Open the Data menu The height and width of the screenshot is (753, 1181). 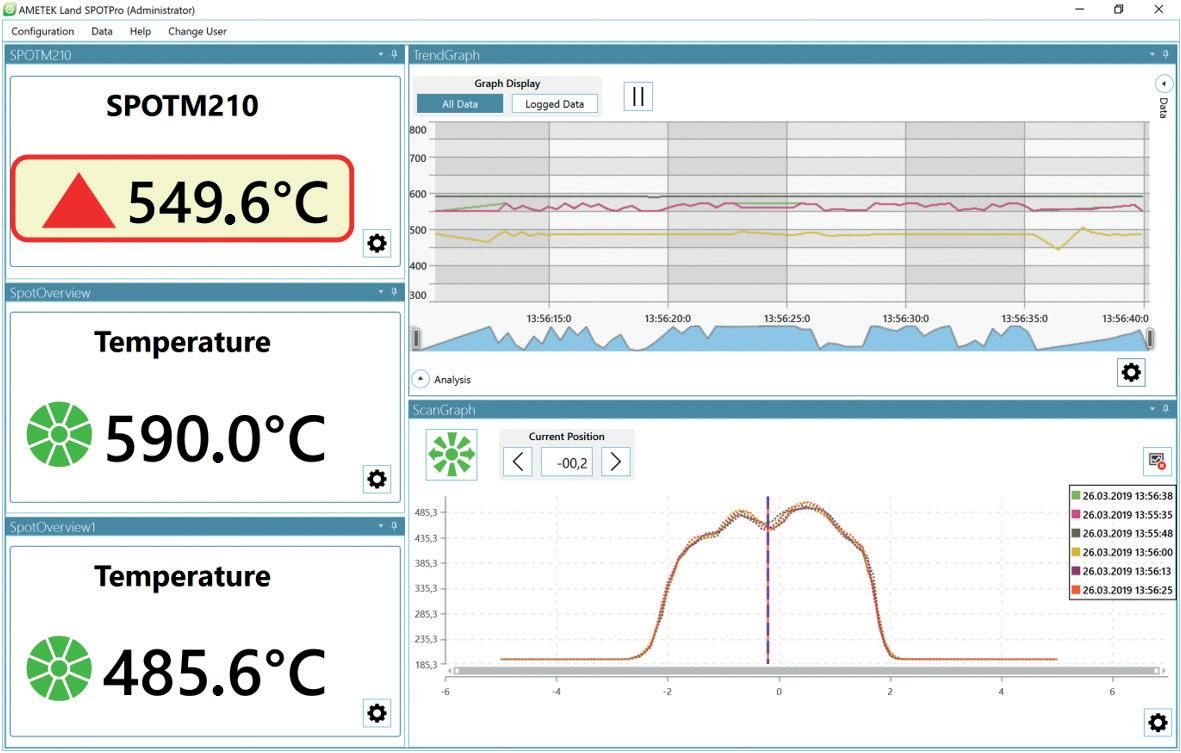102,32
